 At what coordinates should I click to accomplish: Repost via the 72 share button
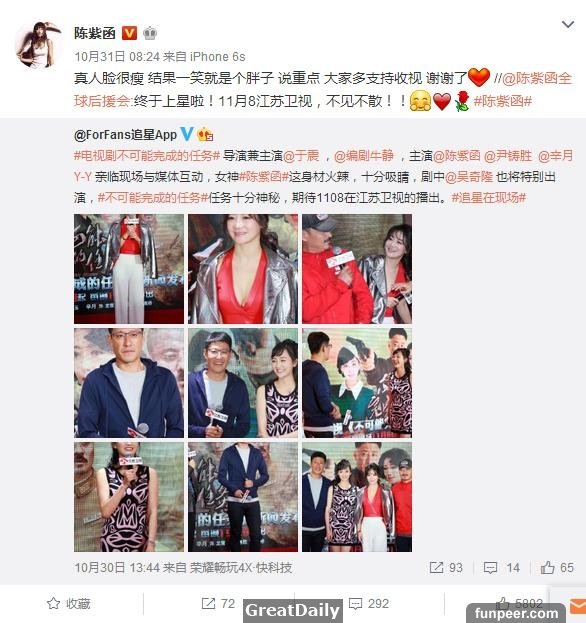pyautogui.click(x=218, y=604)
